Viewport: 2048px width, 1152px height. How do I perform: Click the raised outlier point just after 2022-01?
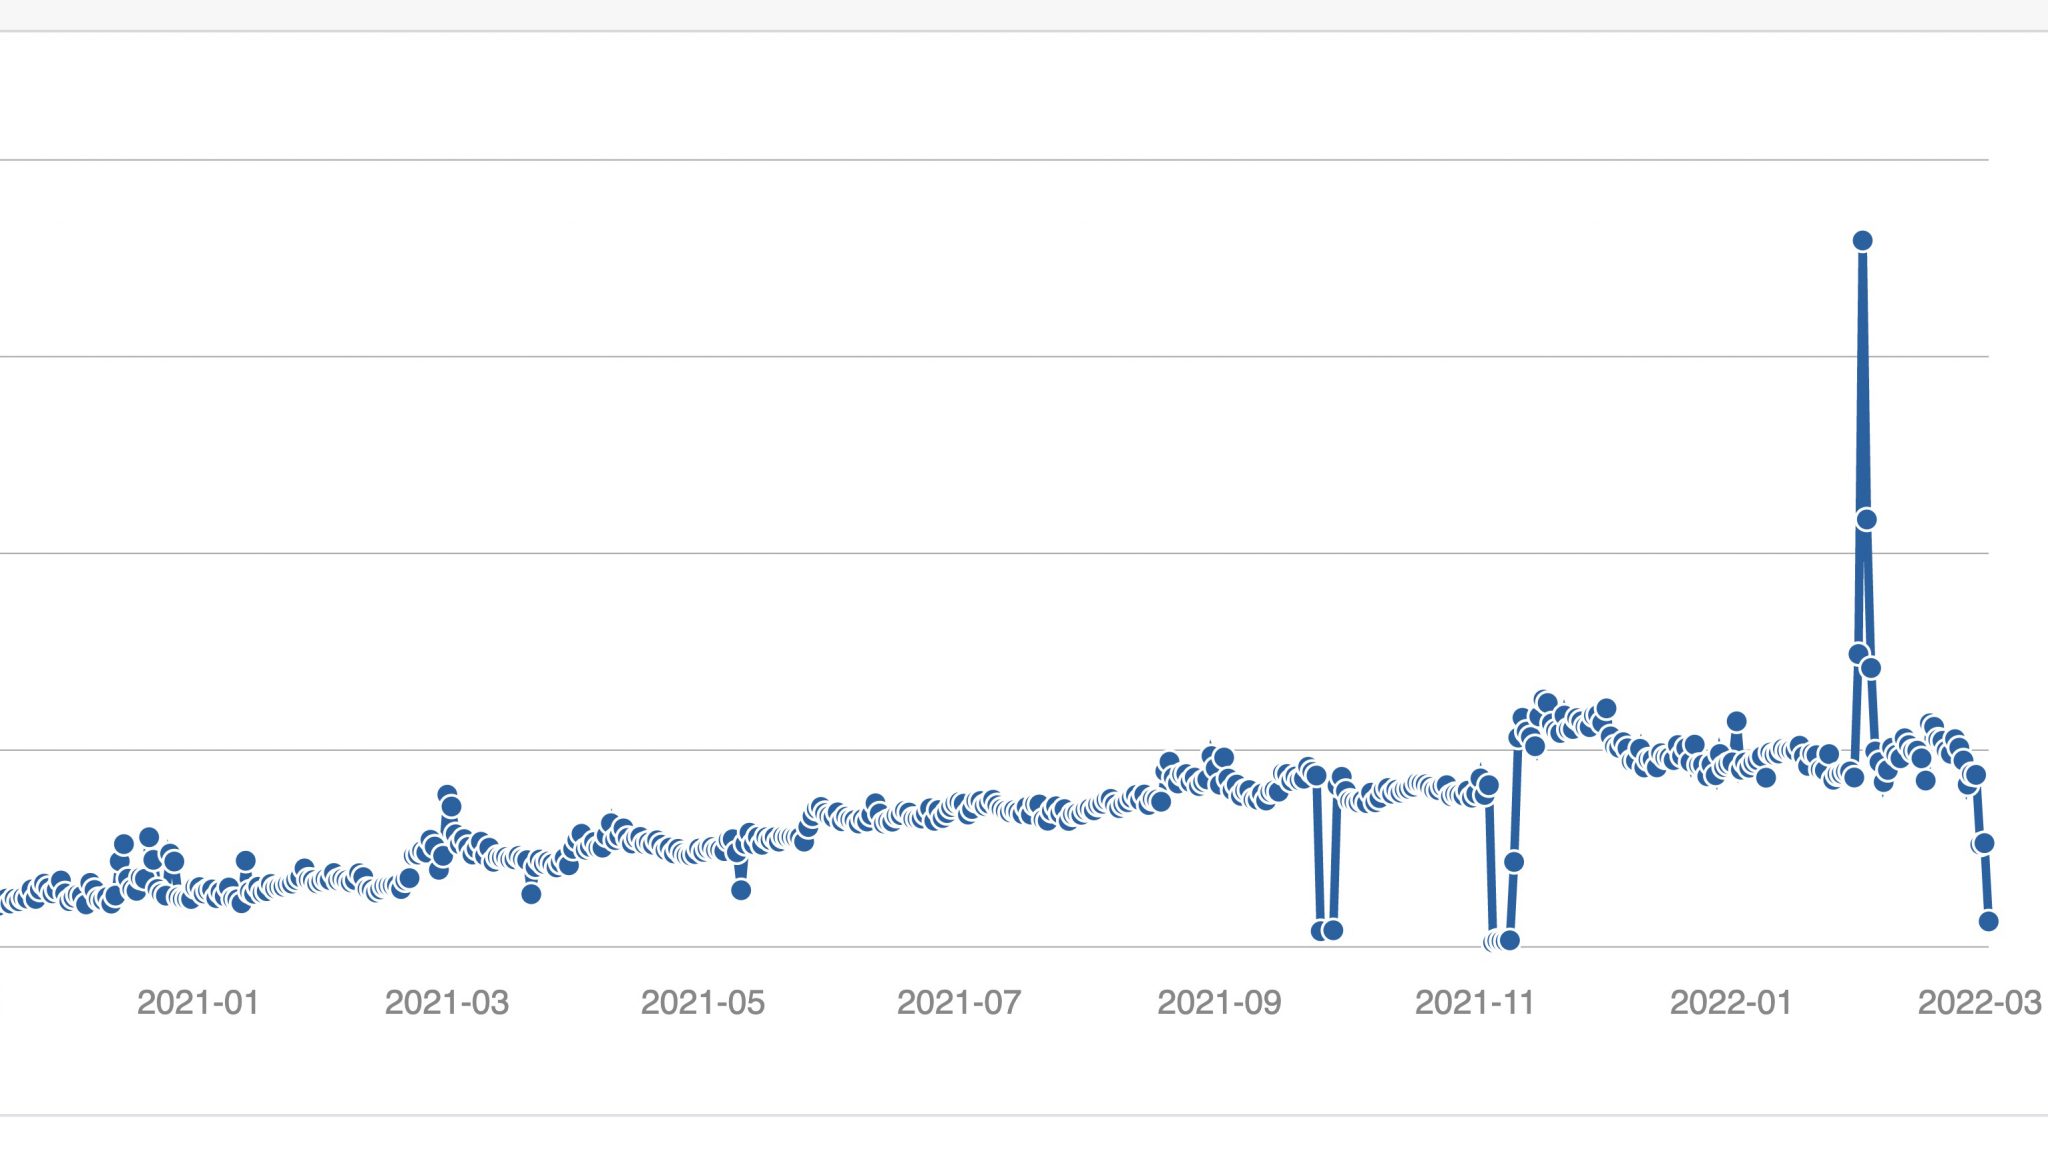click(x=1737, y=721)
